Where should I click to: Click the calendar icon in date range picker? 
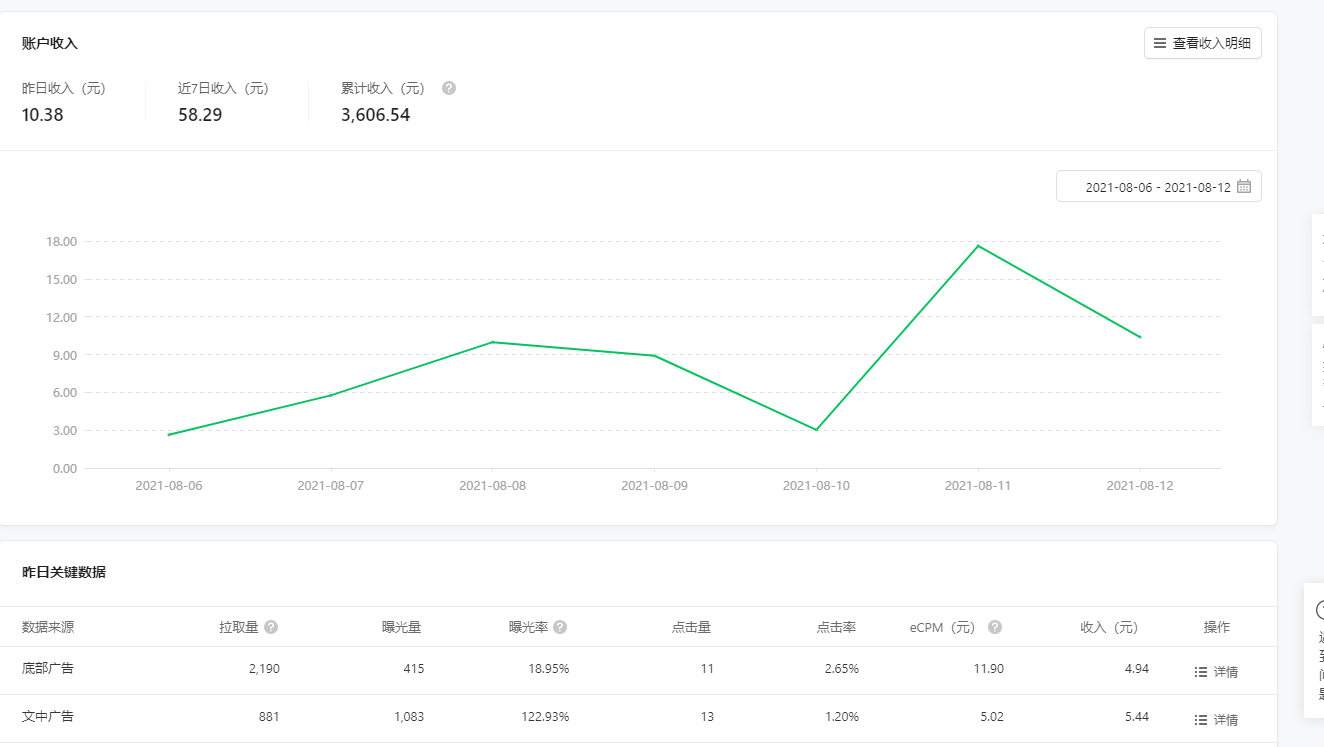[1244, 186]
